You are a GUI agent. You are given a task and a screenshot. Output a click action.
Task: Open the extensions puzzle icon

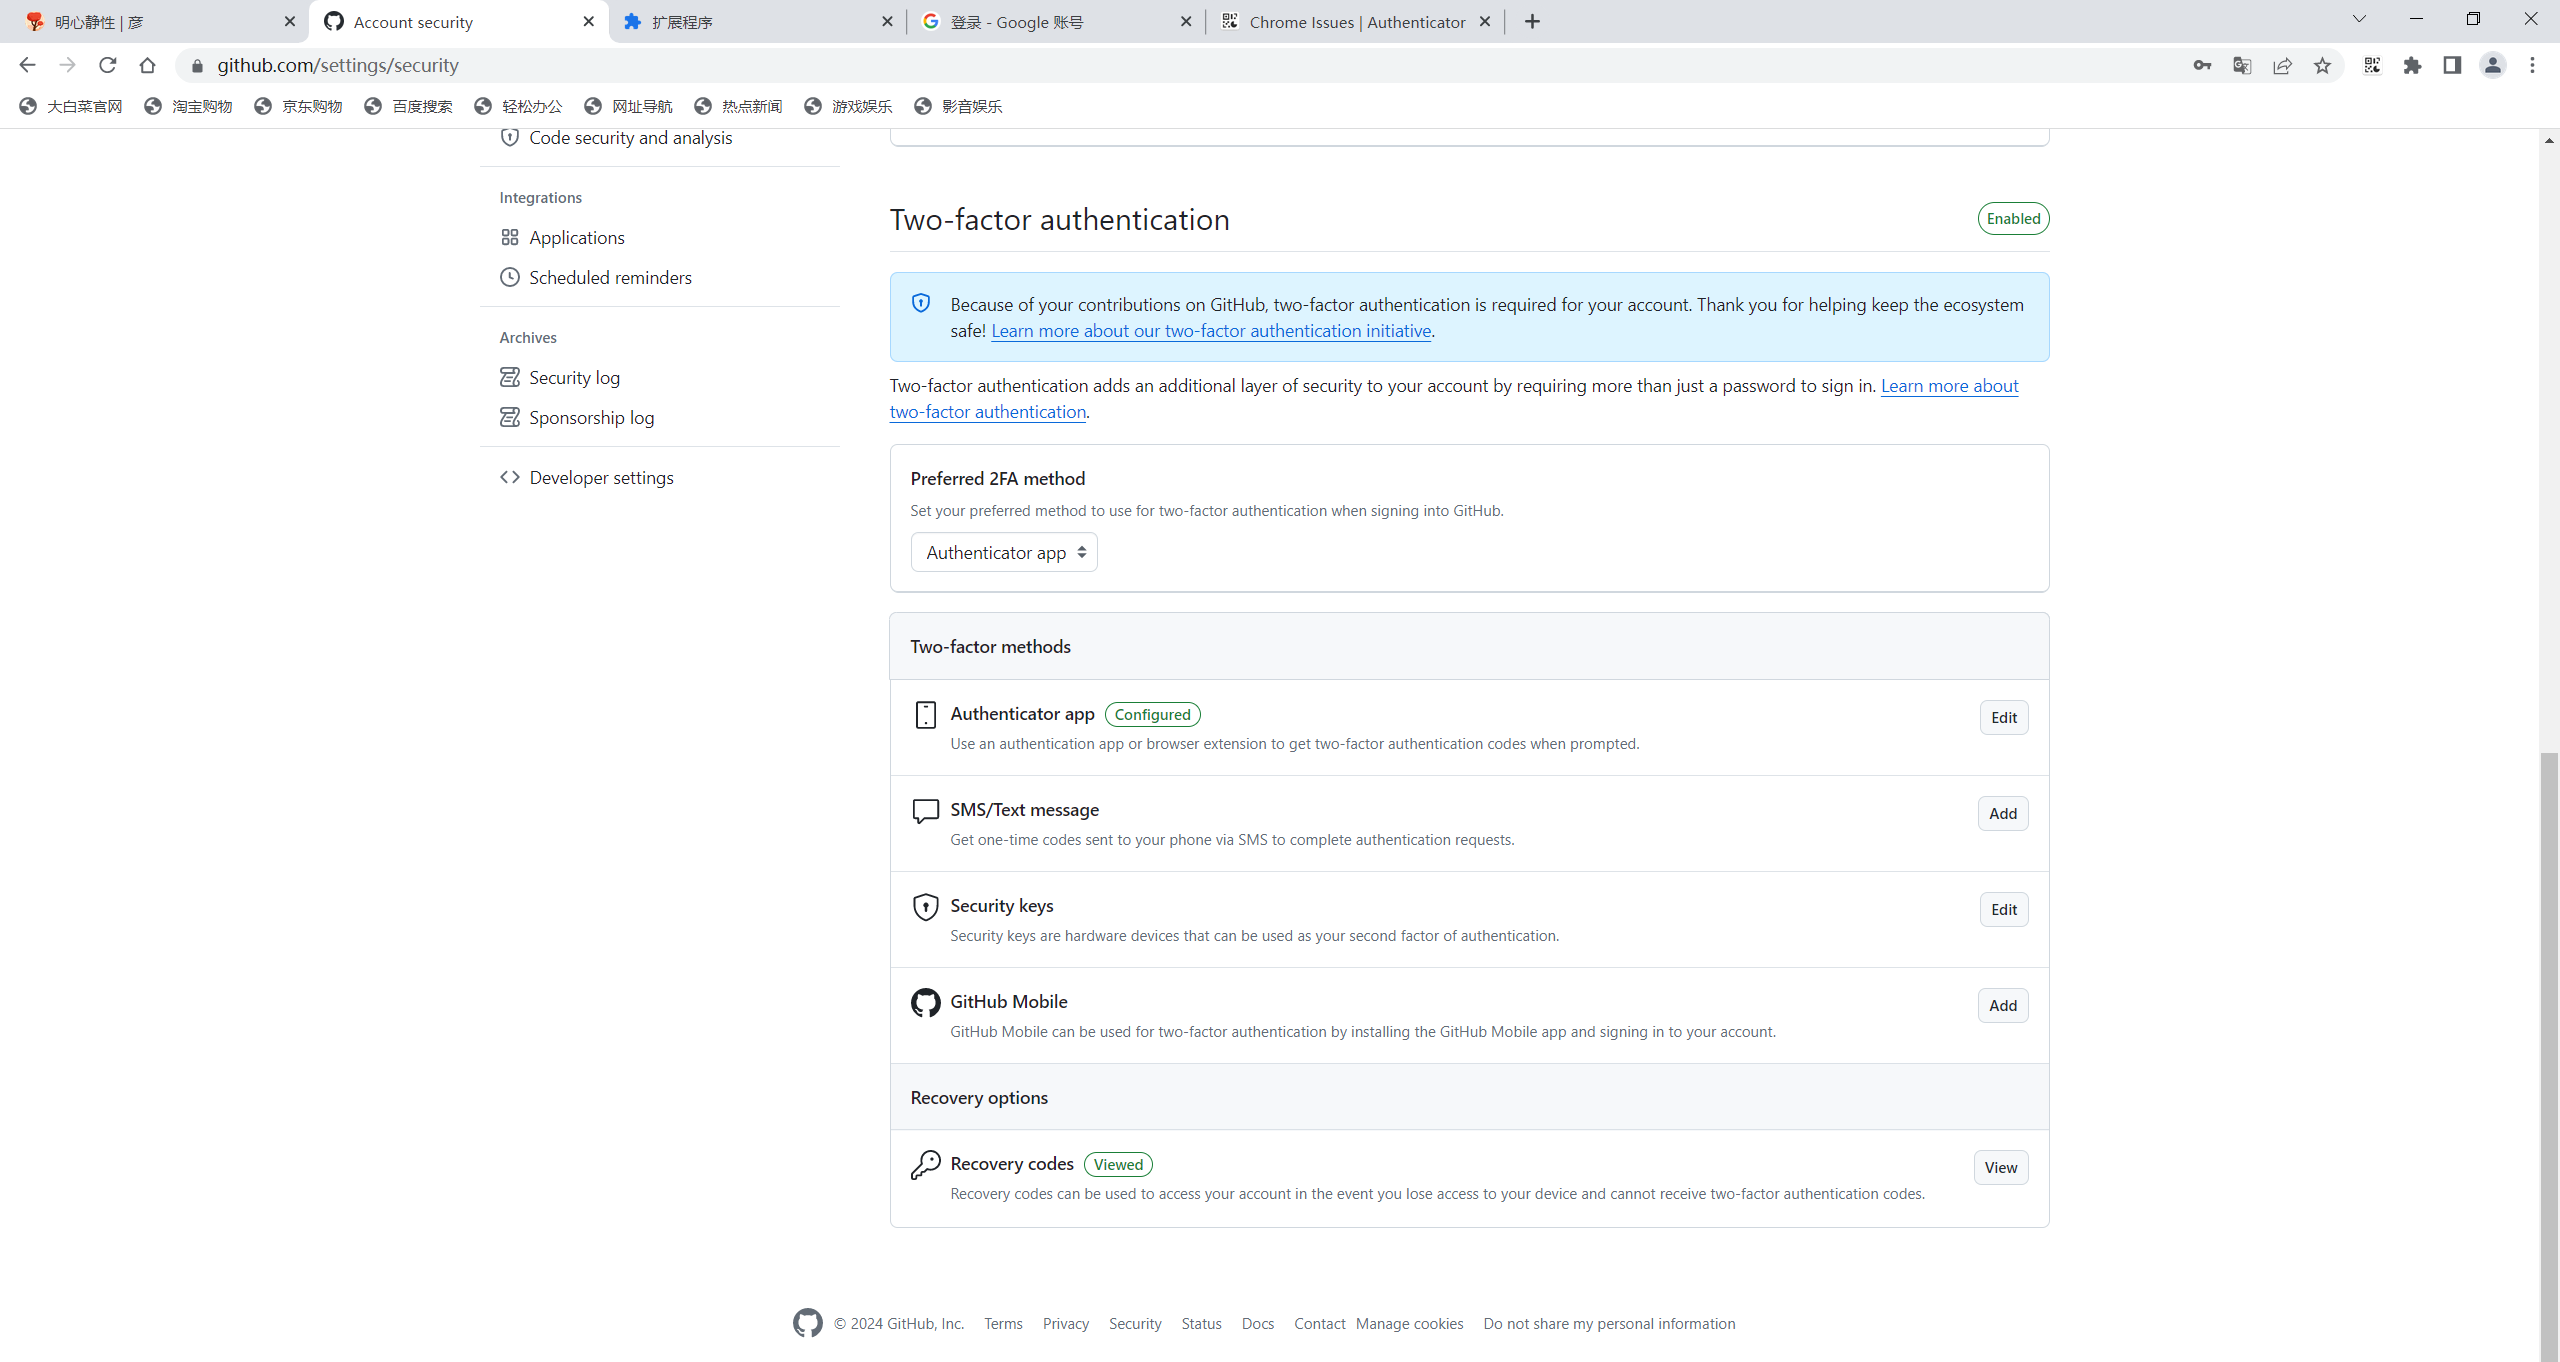pyautogui.click(x=2412, y=65)
